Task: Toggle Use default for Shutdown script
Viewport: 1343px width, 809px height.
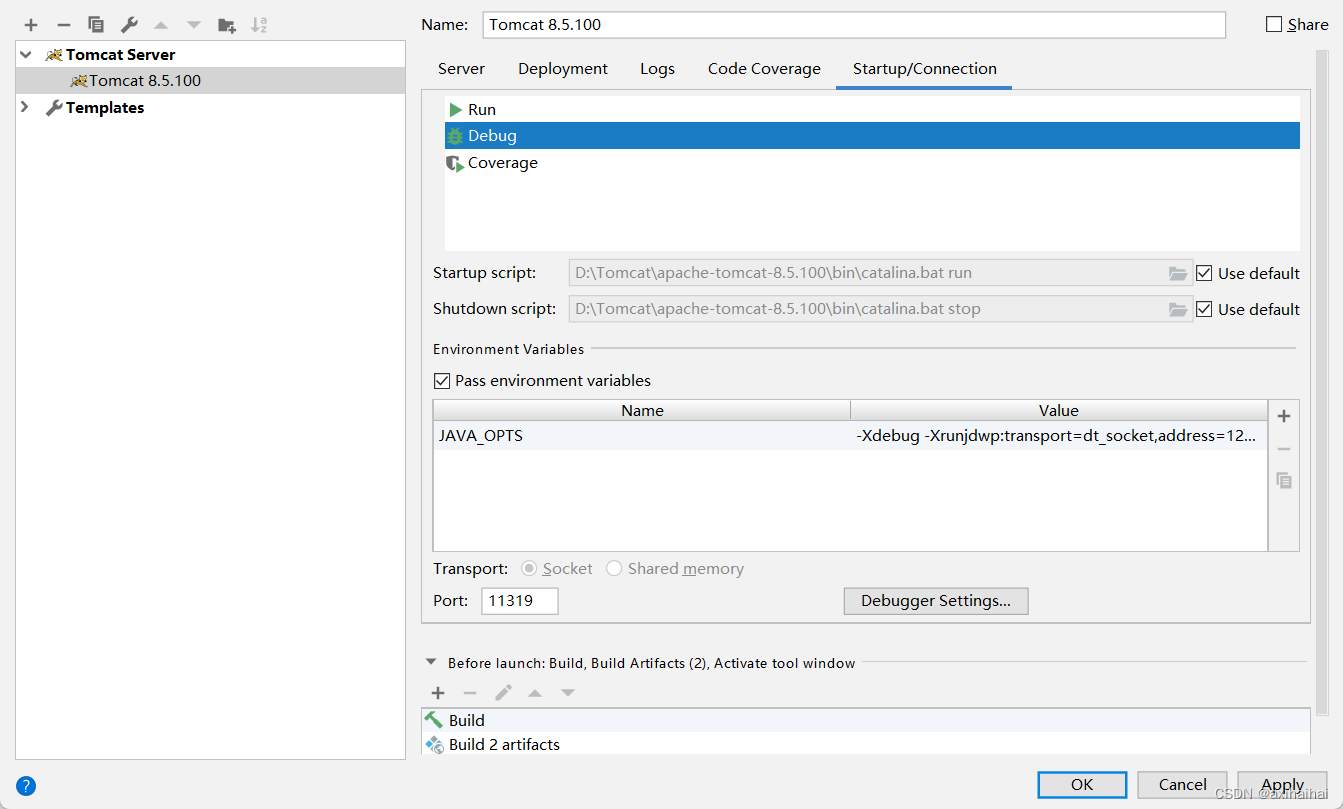Action: click(1204, 309)
